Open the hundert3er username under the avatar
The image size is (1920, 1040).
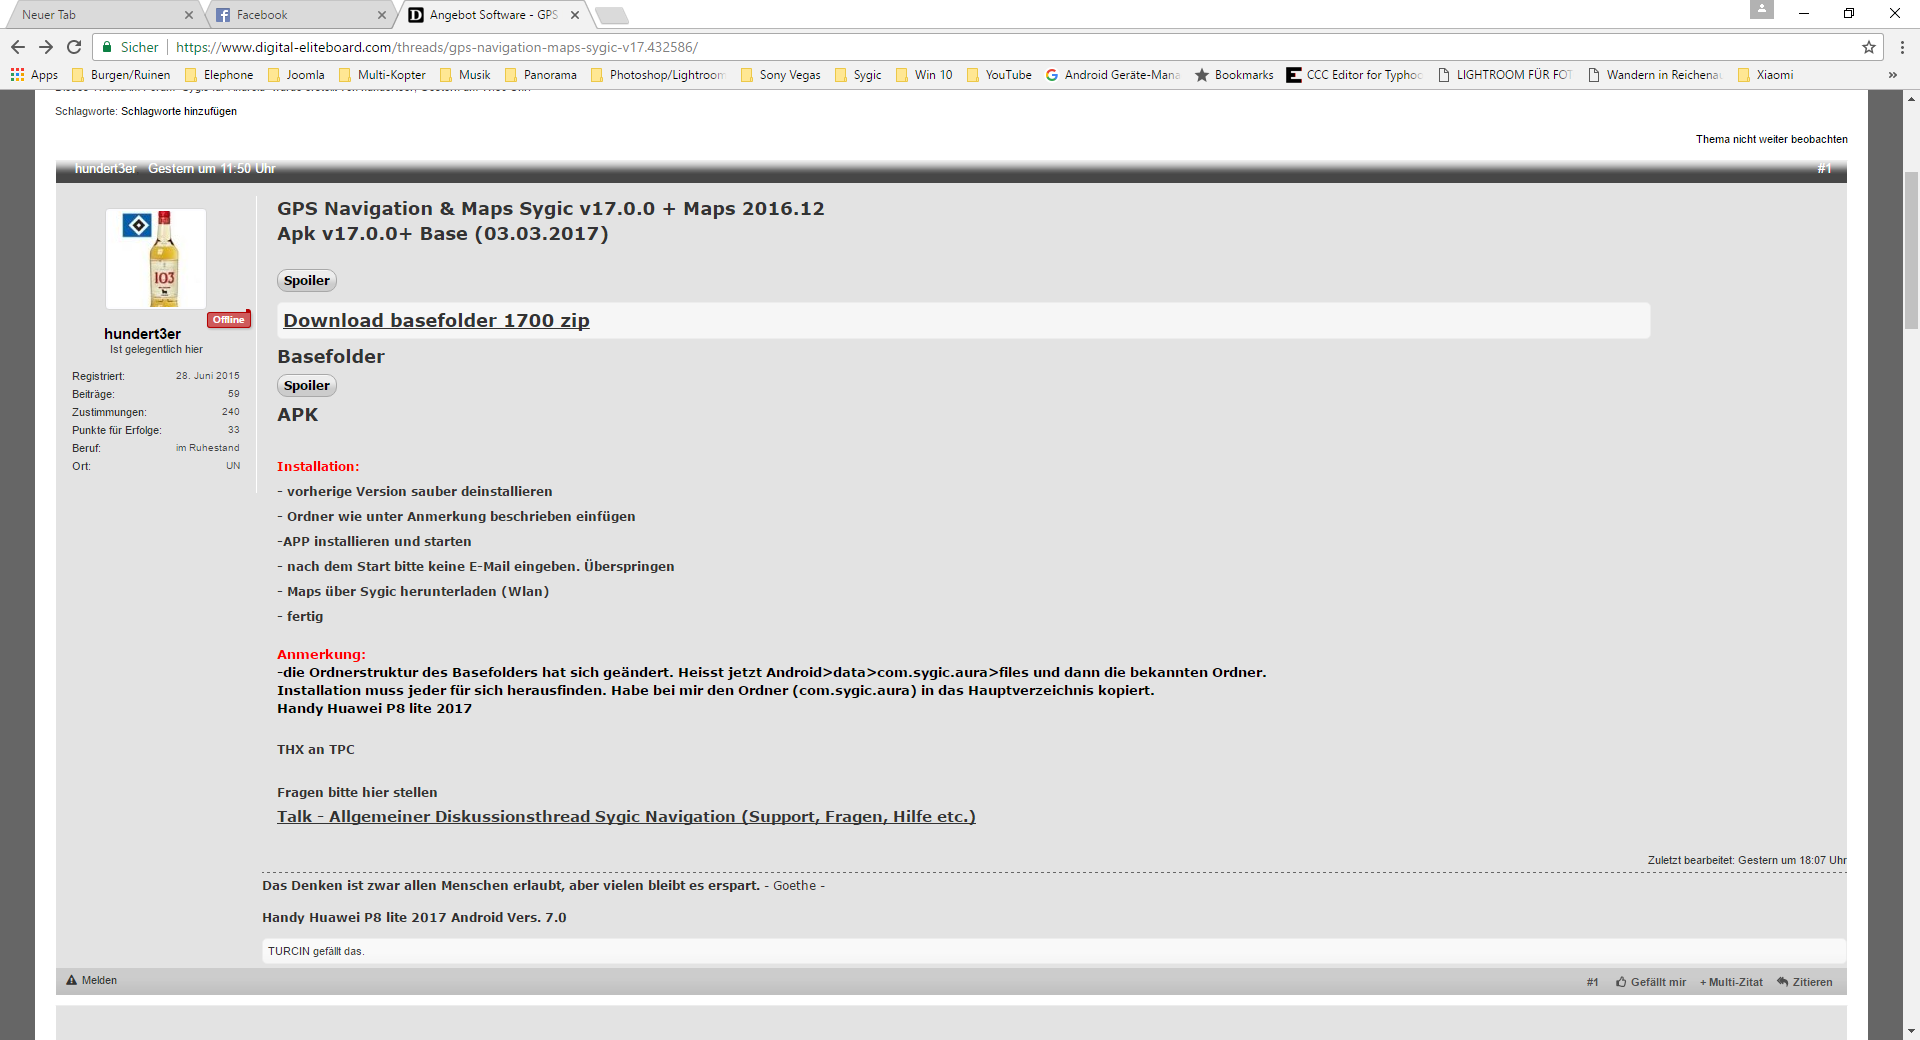coord(142,334)
